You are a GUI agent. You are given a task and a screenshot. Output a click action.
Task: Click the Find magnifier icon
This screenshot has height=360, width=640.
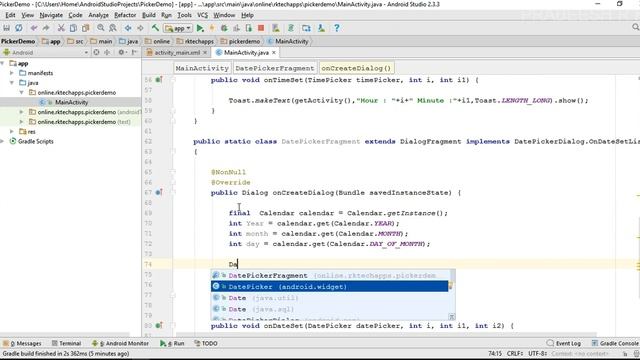click(100, 28)
